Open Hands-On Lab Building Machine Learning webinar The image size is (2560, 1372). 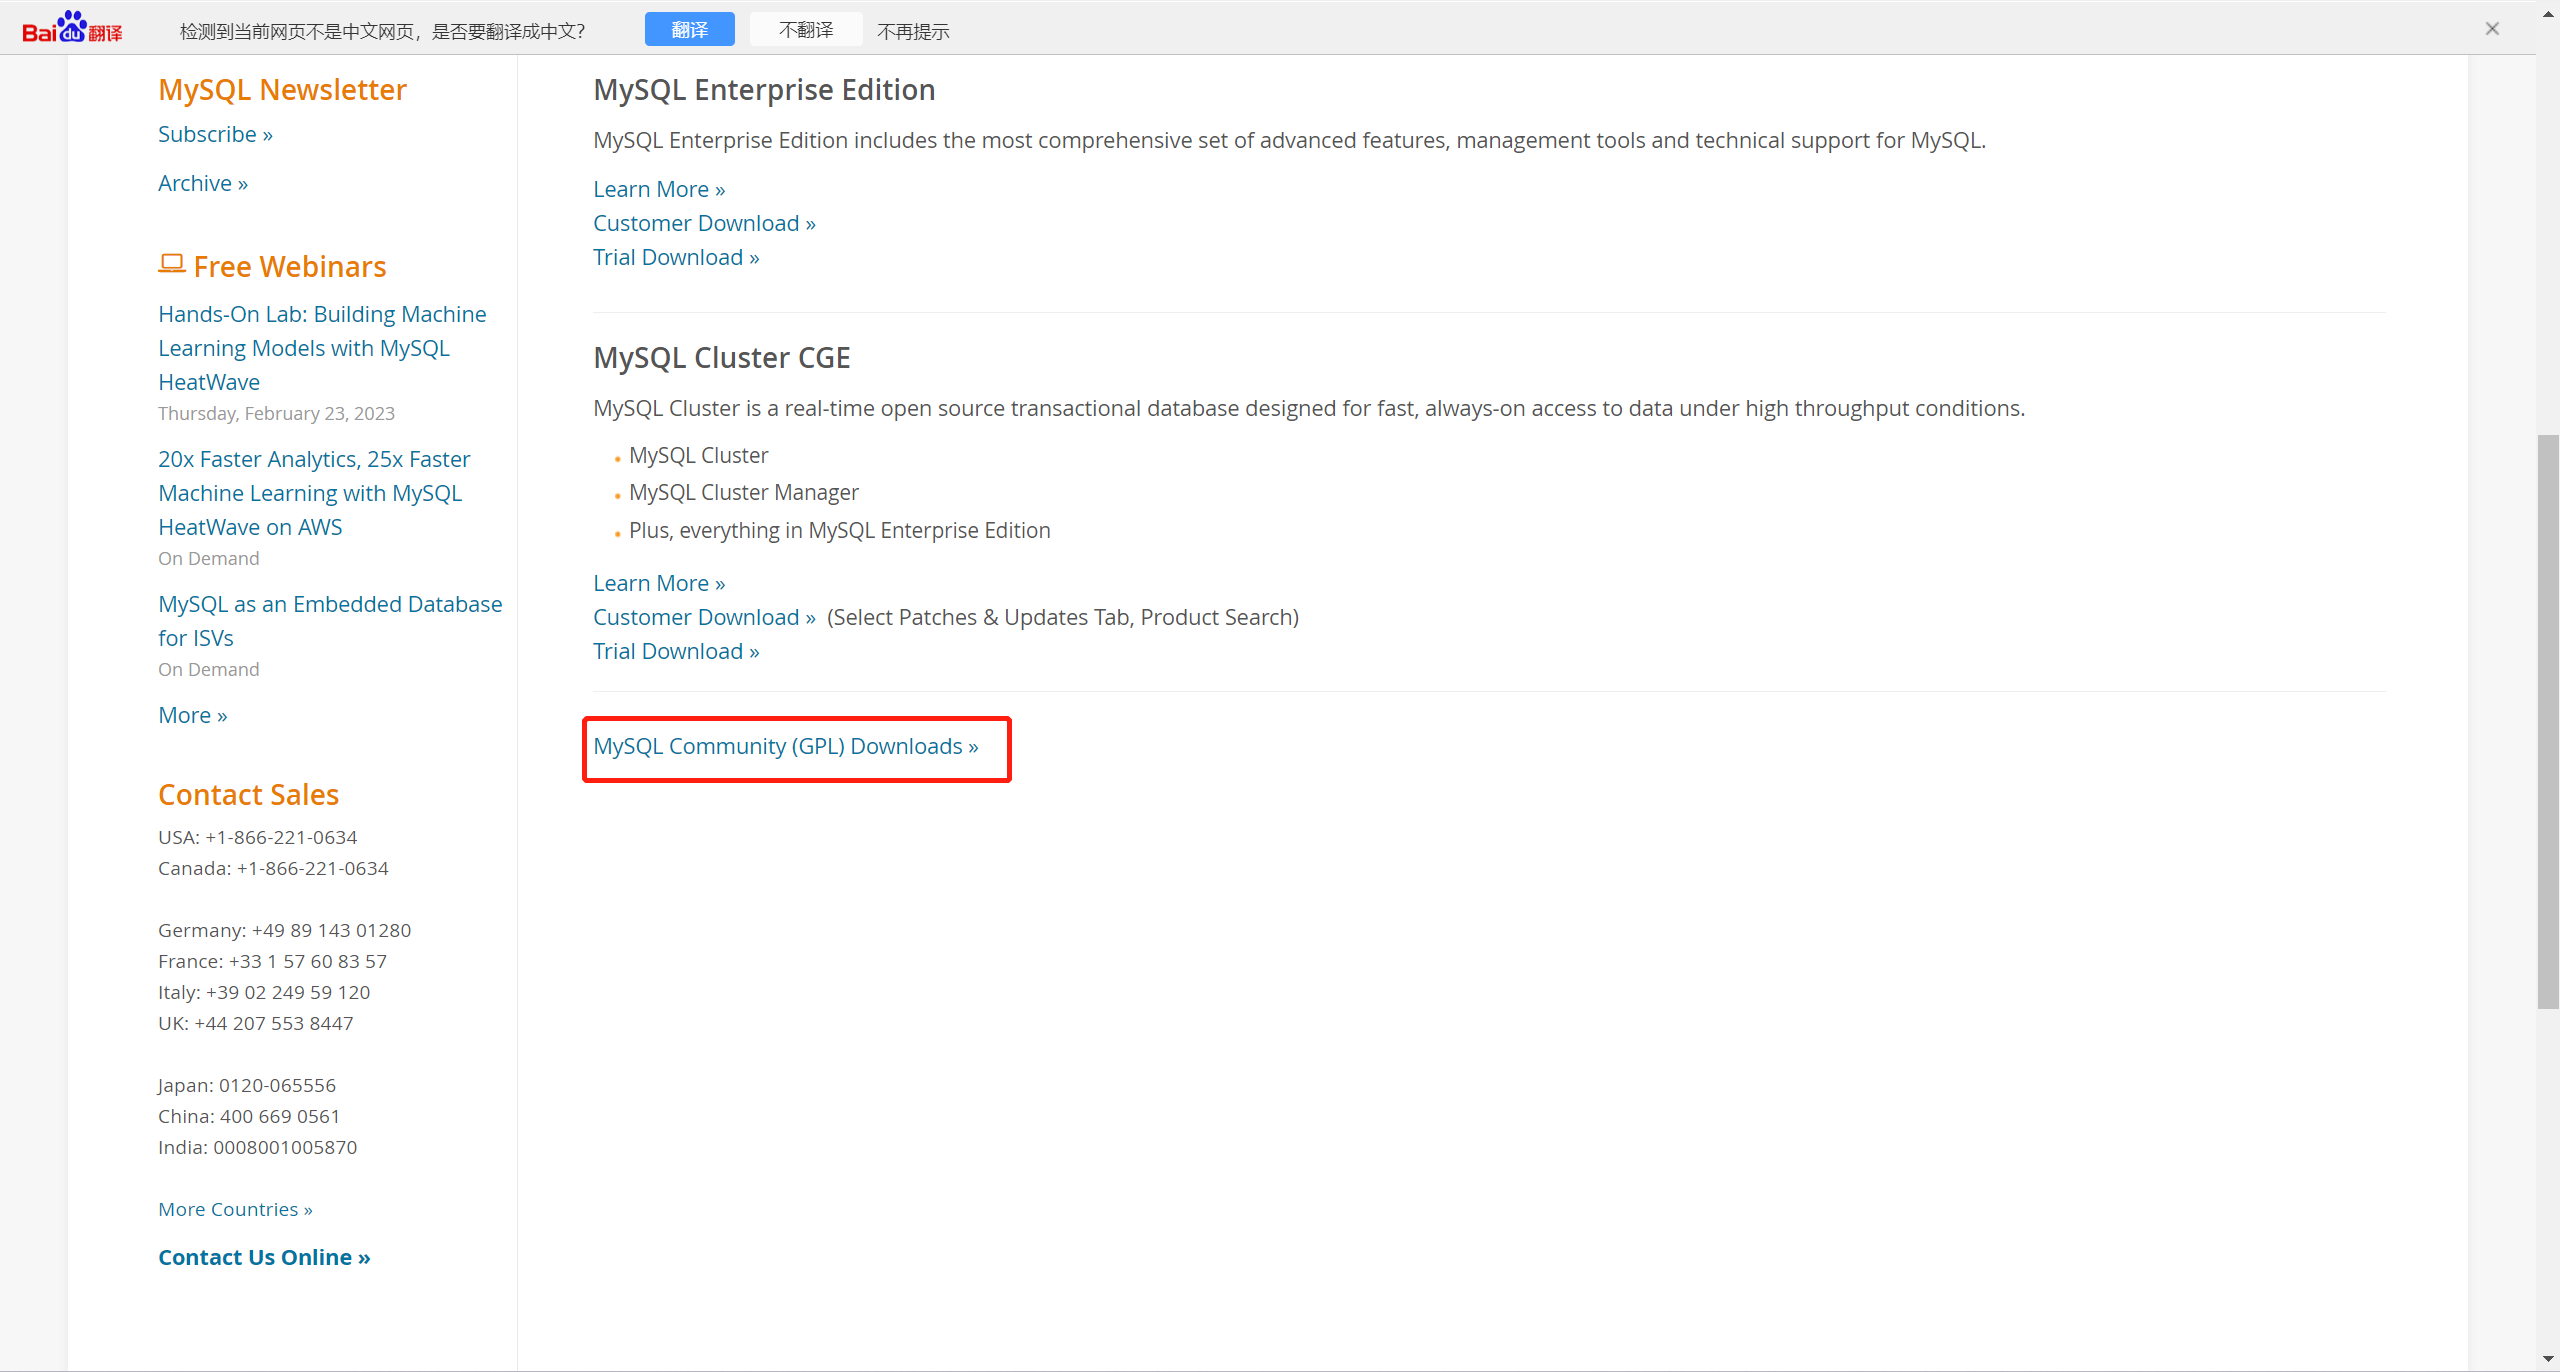(322, 348)
